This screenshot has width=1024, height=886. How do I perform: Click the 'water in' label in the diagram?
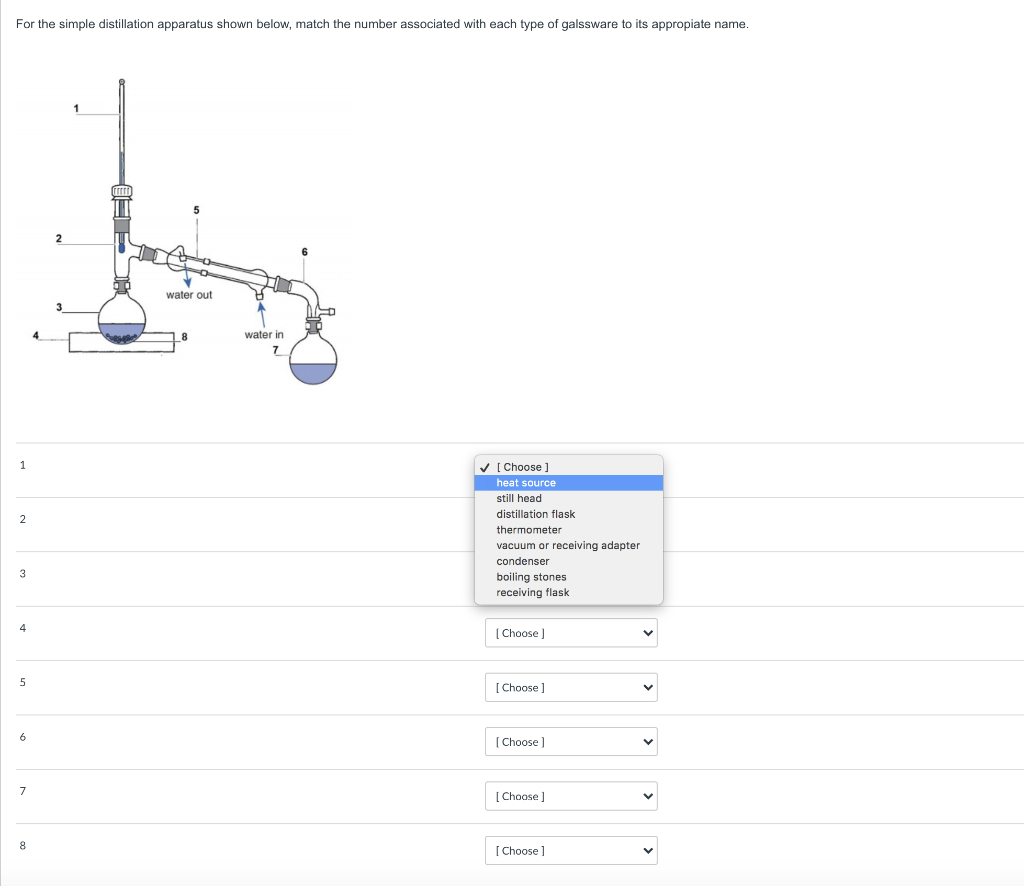click(x=262, y=334)
